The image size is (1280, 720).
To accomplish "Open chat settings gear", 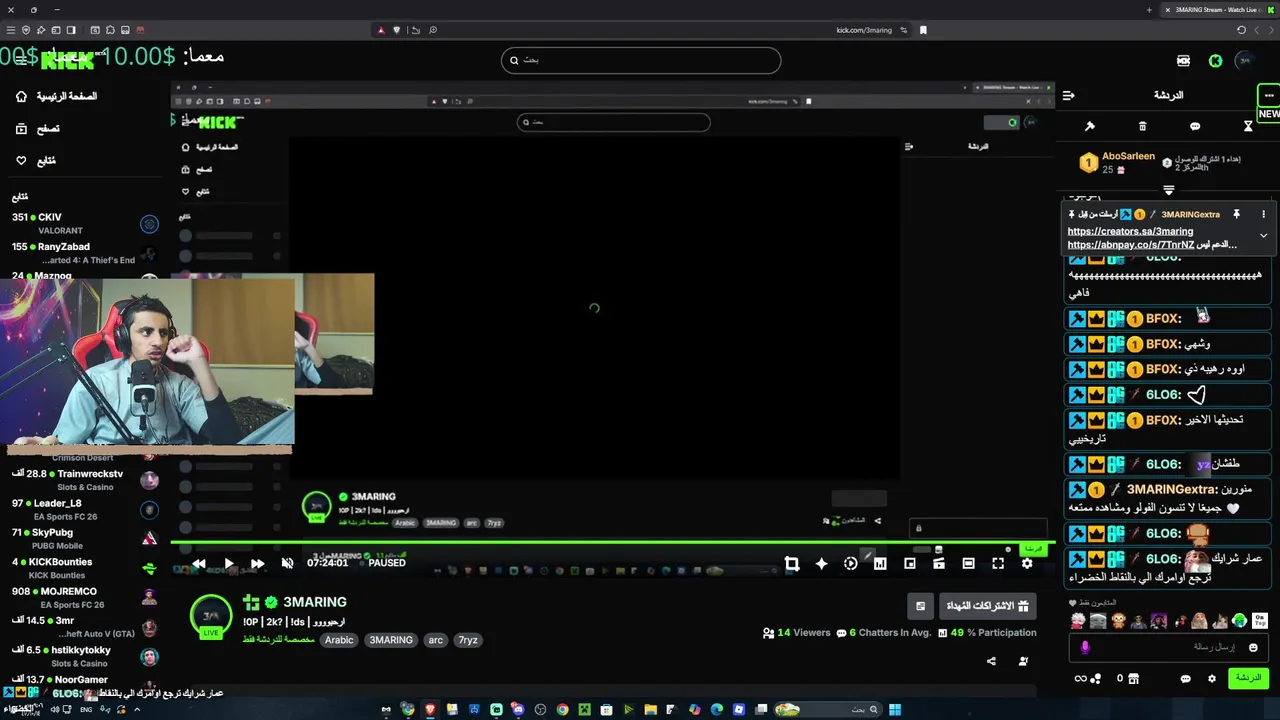I will (1212, 679).
